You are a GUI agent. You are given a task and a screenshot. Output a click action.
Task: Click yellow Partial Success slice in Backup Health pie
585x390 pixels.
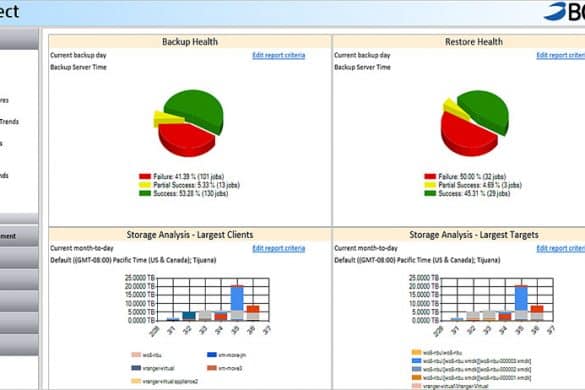(166, 119)
